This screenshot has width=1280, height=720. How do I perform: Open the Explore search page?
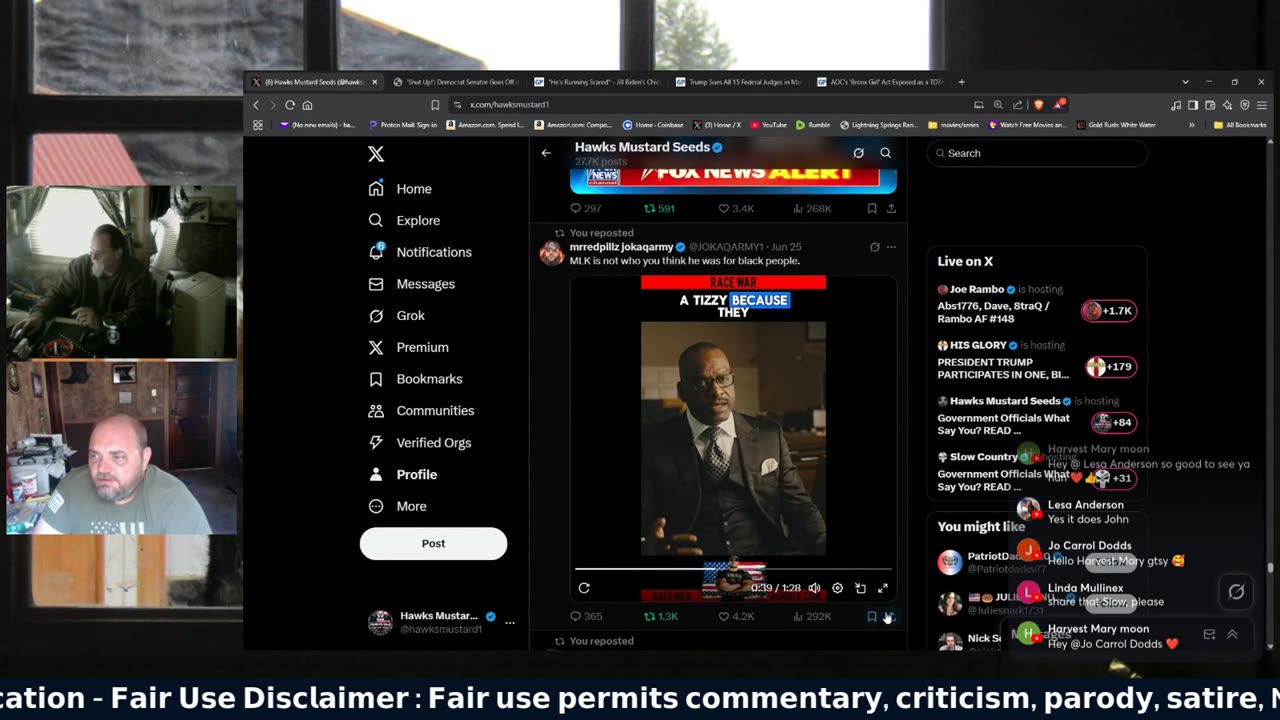click(404, 220)
